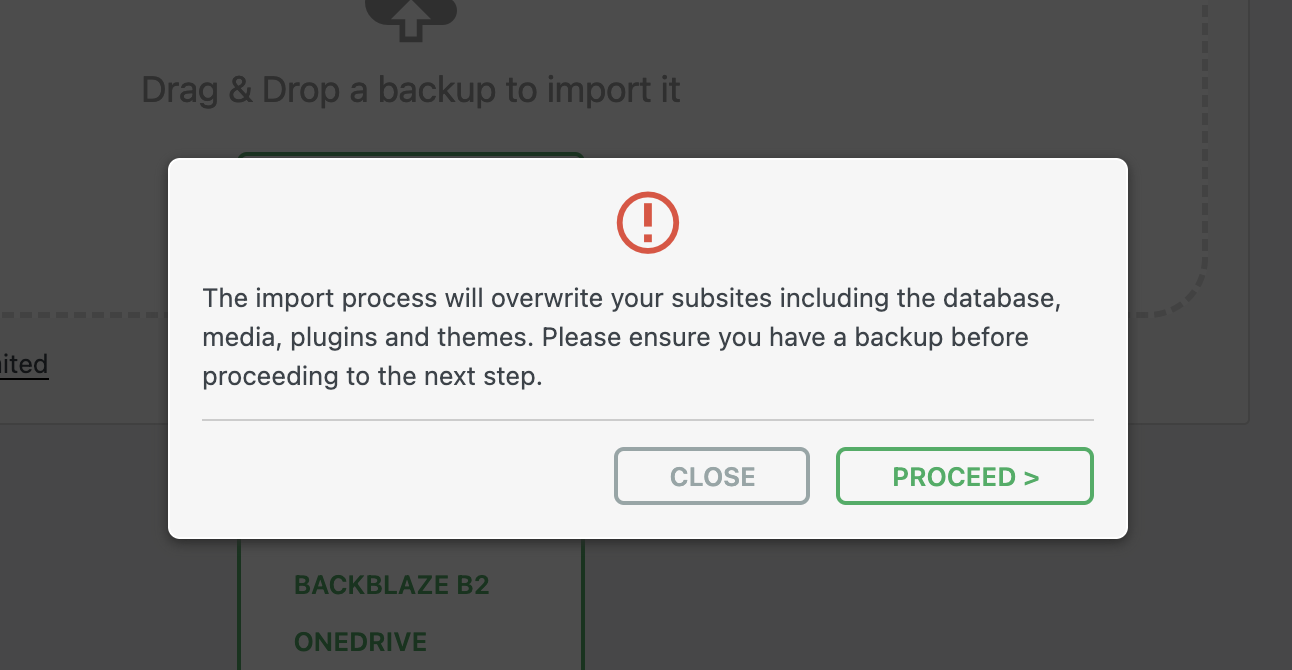Click the blank dialog area left of CLOSE

[400, 477]
